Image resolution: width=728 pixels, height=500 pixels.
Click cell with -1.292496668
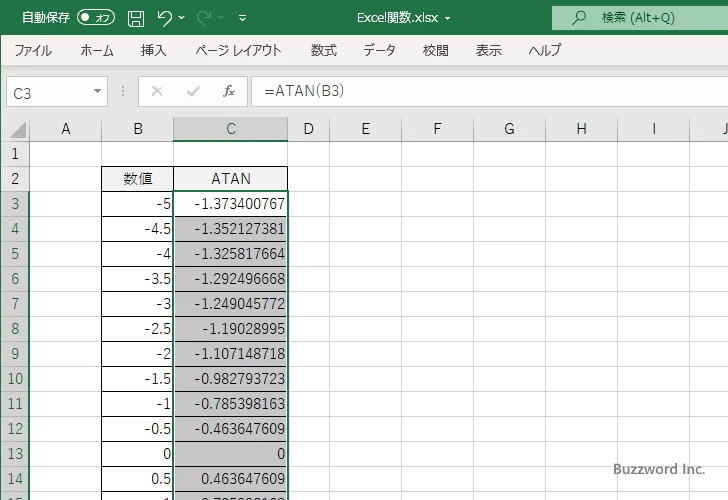[x=231, y=279]
